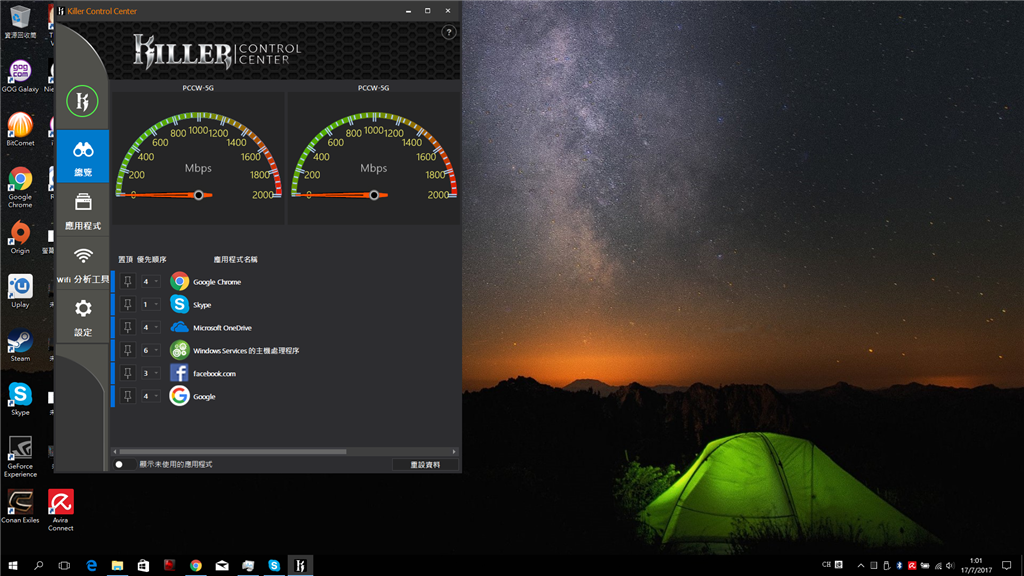This screenshot has width=1024, height=576.
Task: Expand hidden system tray icons
Action: point(861,566)
